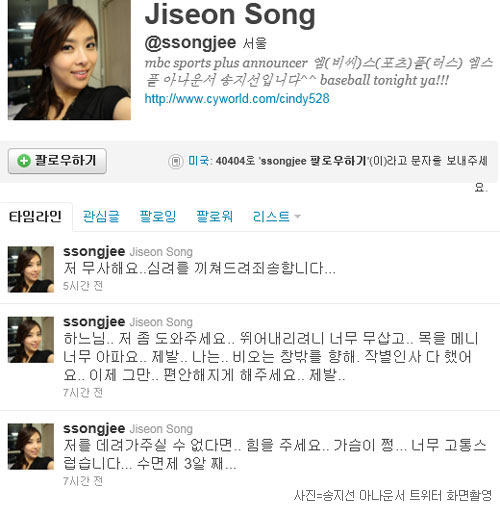Click the @ssongjee profile handle
This screenshot has width=500, height=505.
(190, 43)
